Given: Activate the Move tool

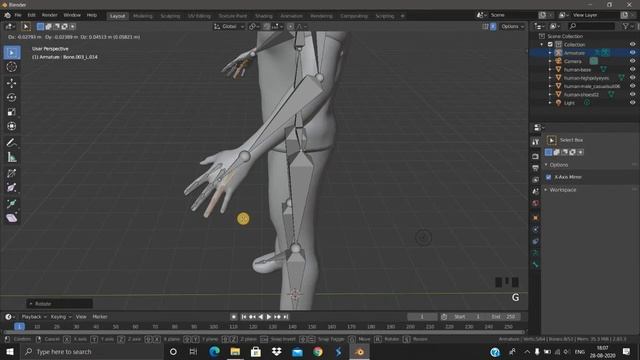Looking at the screenshot, I should pyautogui.click(x=11, y=83).
